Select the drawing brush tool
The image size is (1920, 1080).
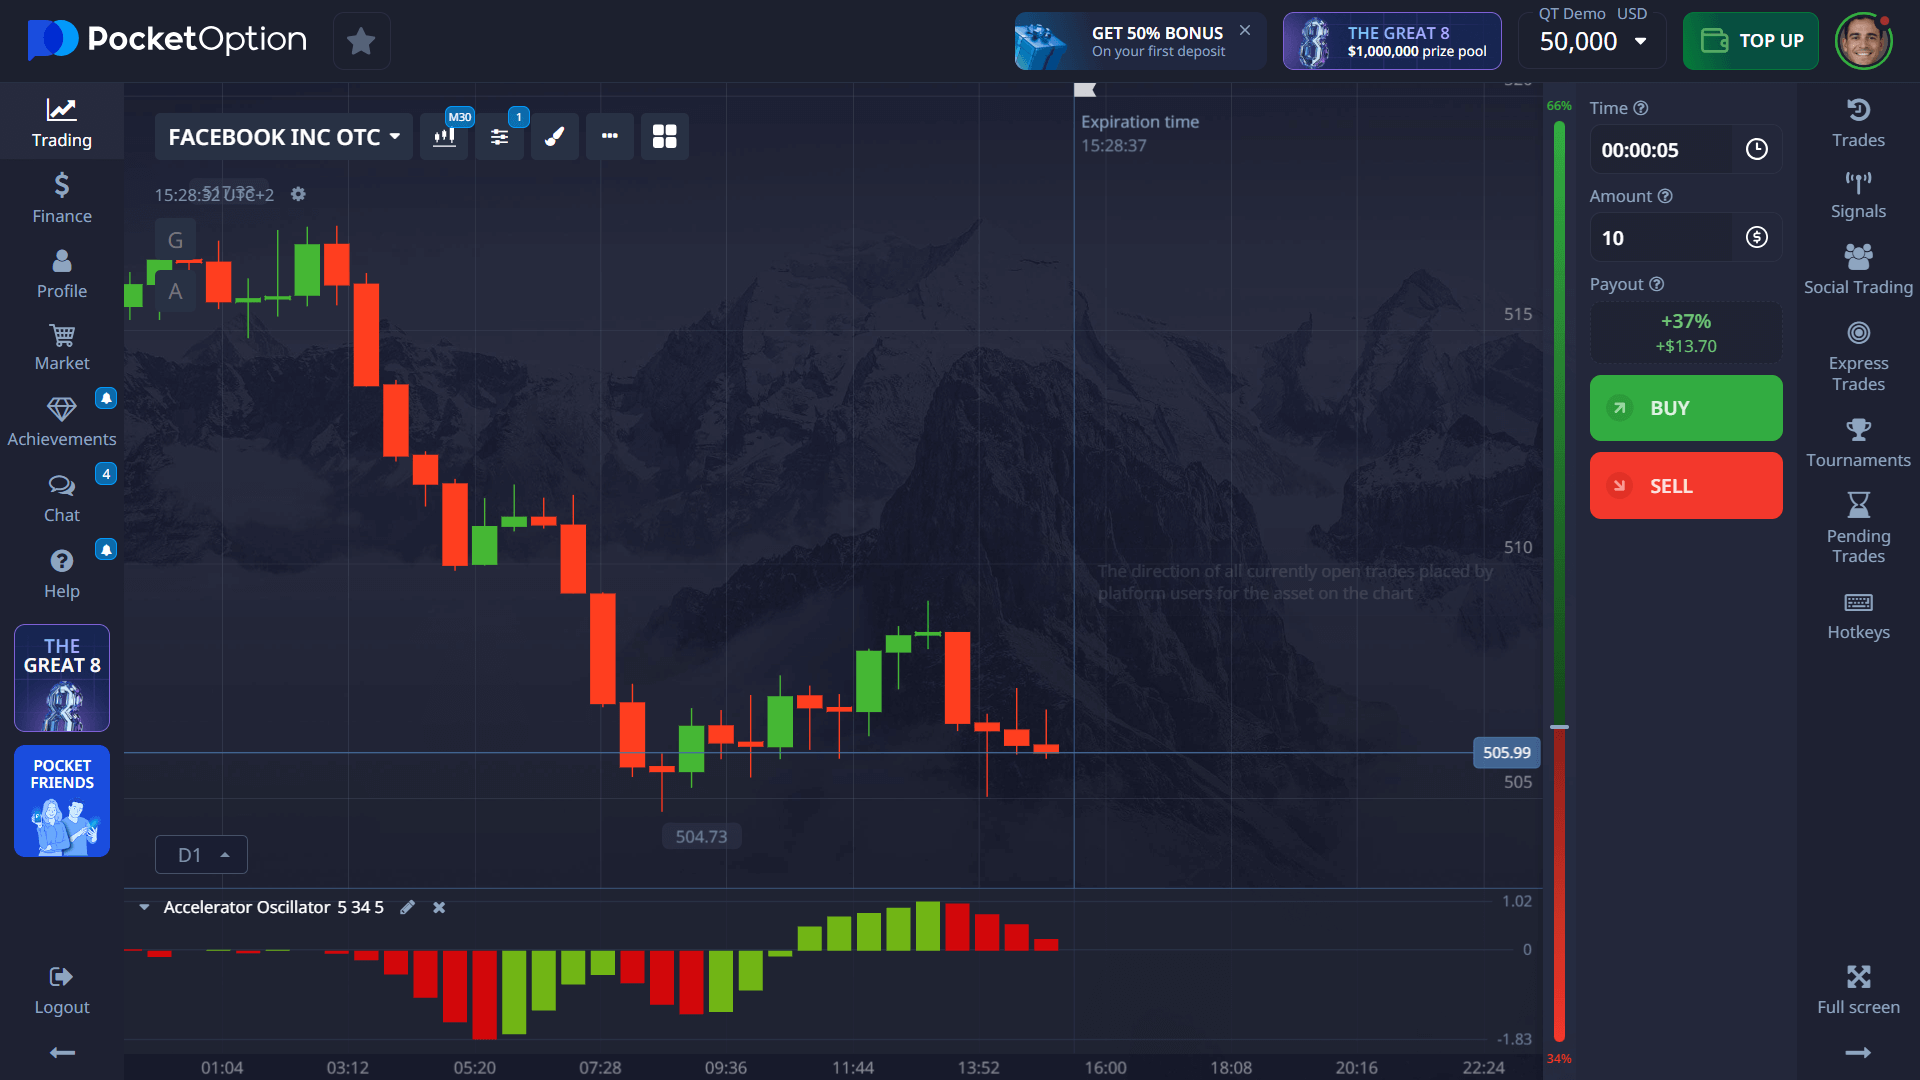point(555,137)
